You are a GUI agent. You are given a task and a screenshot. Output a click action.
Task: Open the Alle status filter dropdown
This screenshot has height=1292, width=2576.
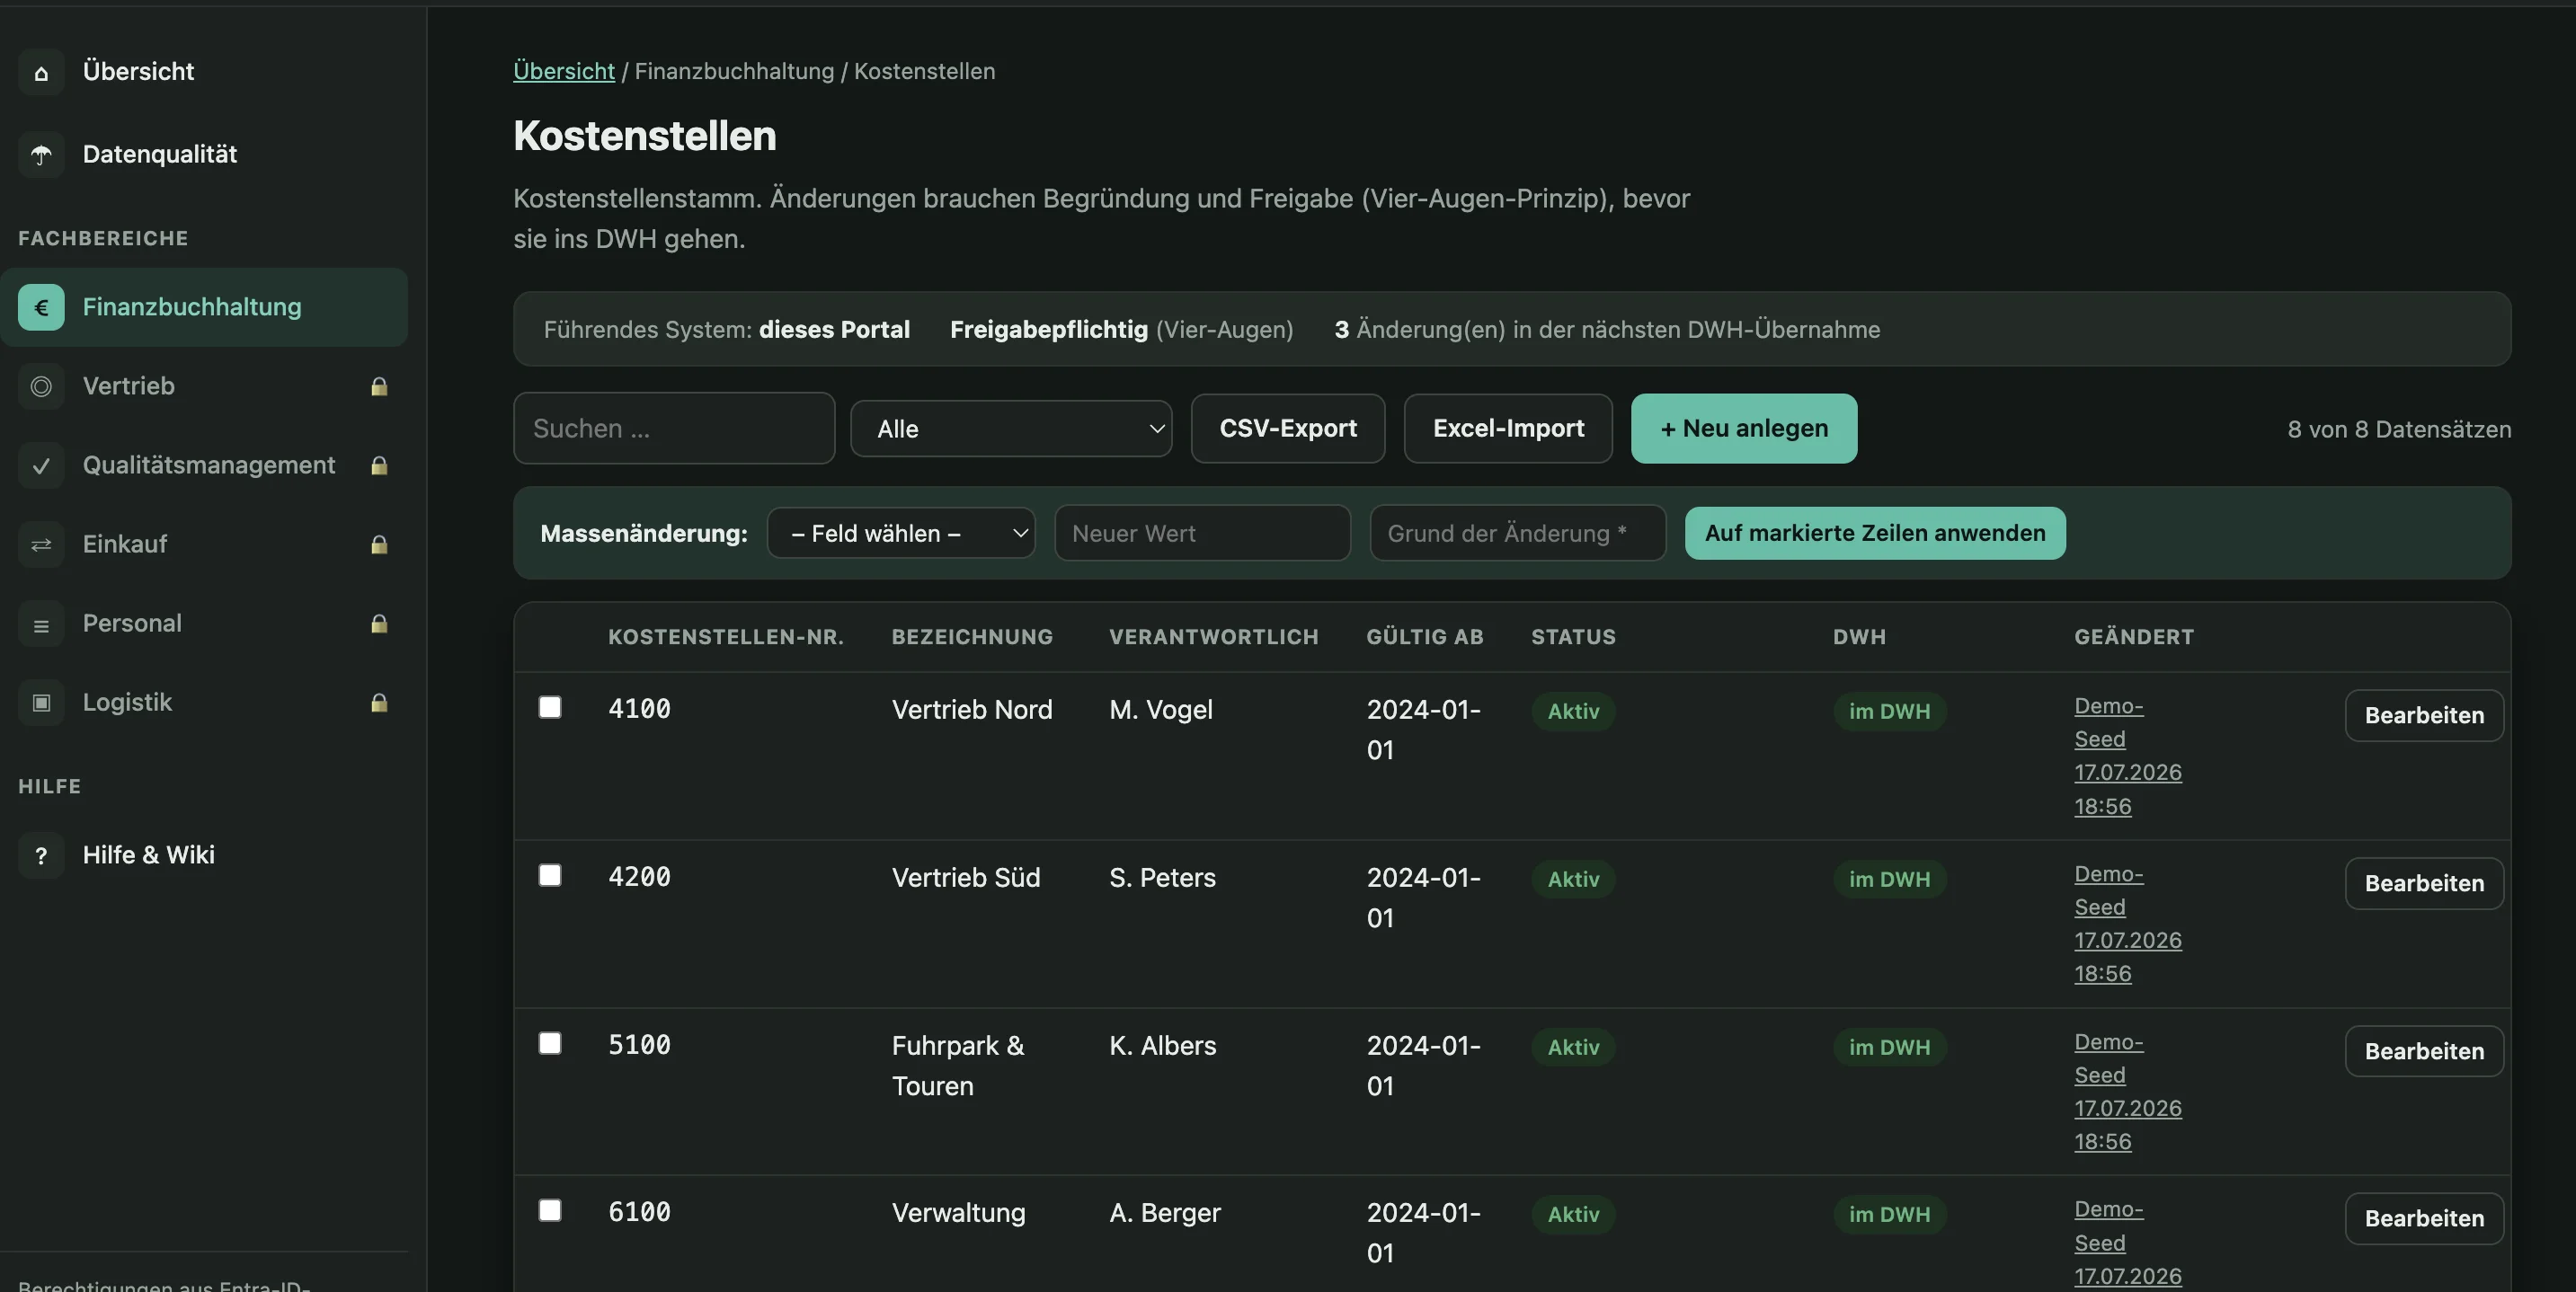(1011, 429)
